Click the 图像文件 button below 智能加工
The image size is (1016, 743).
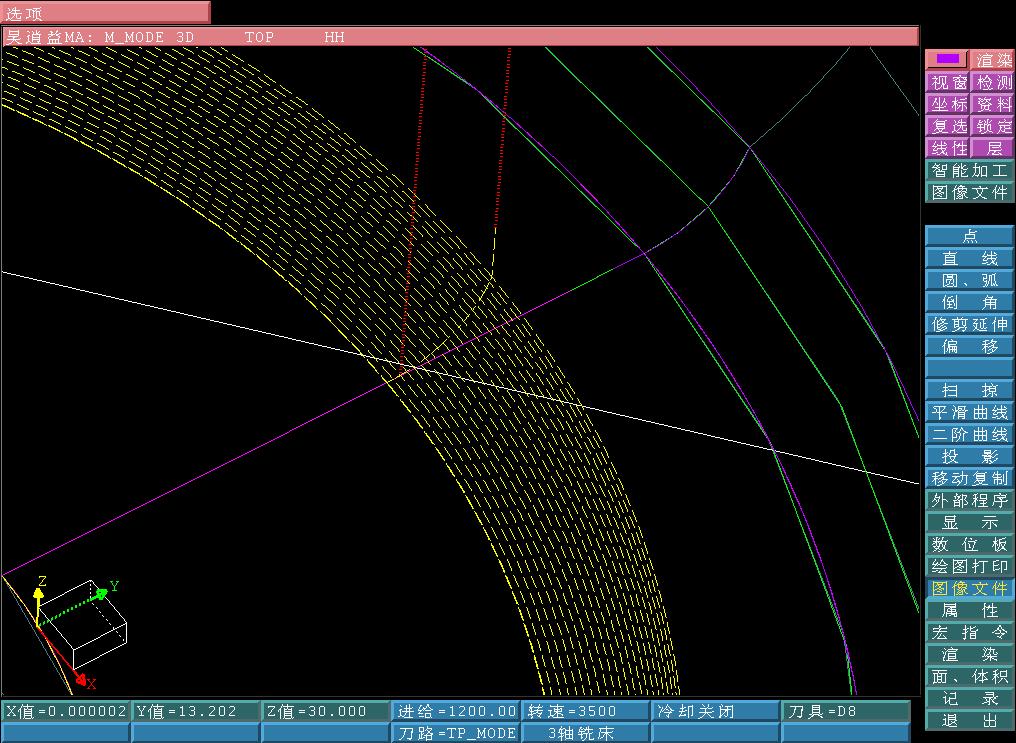969,192
